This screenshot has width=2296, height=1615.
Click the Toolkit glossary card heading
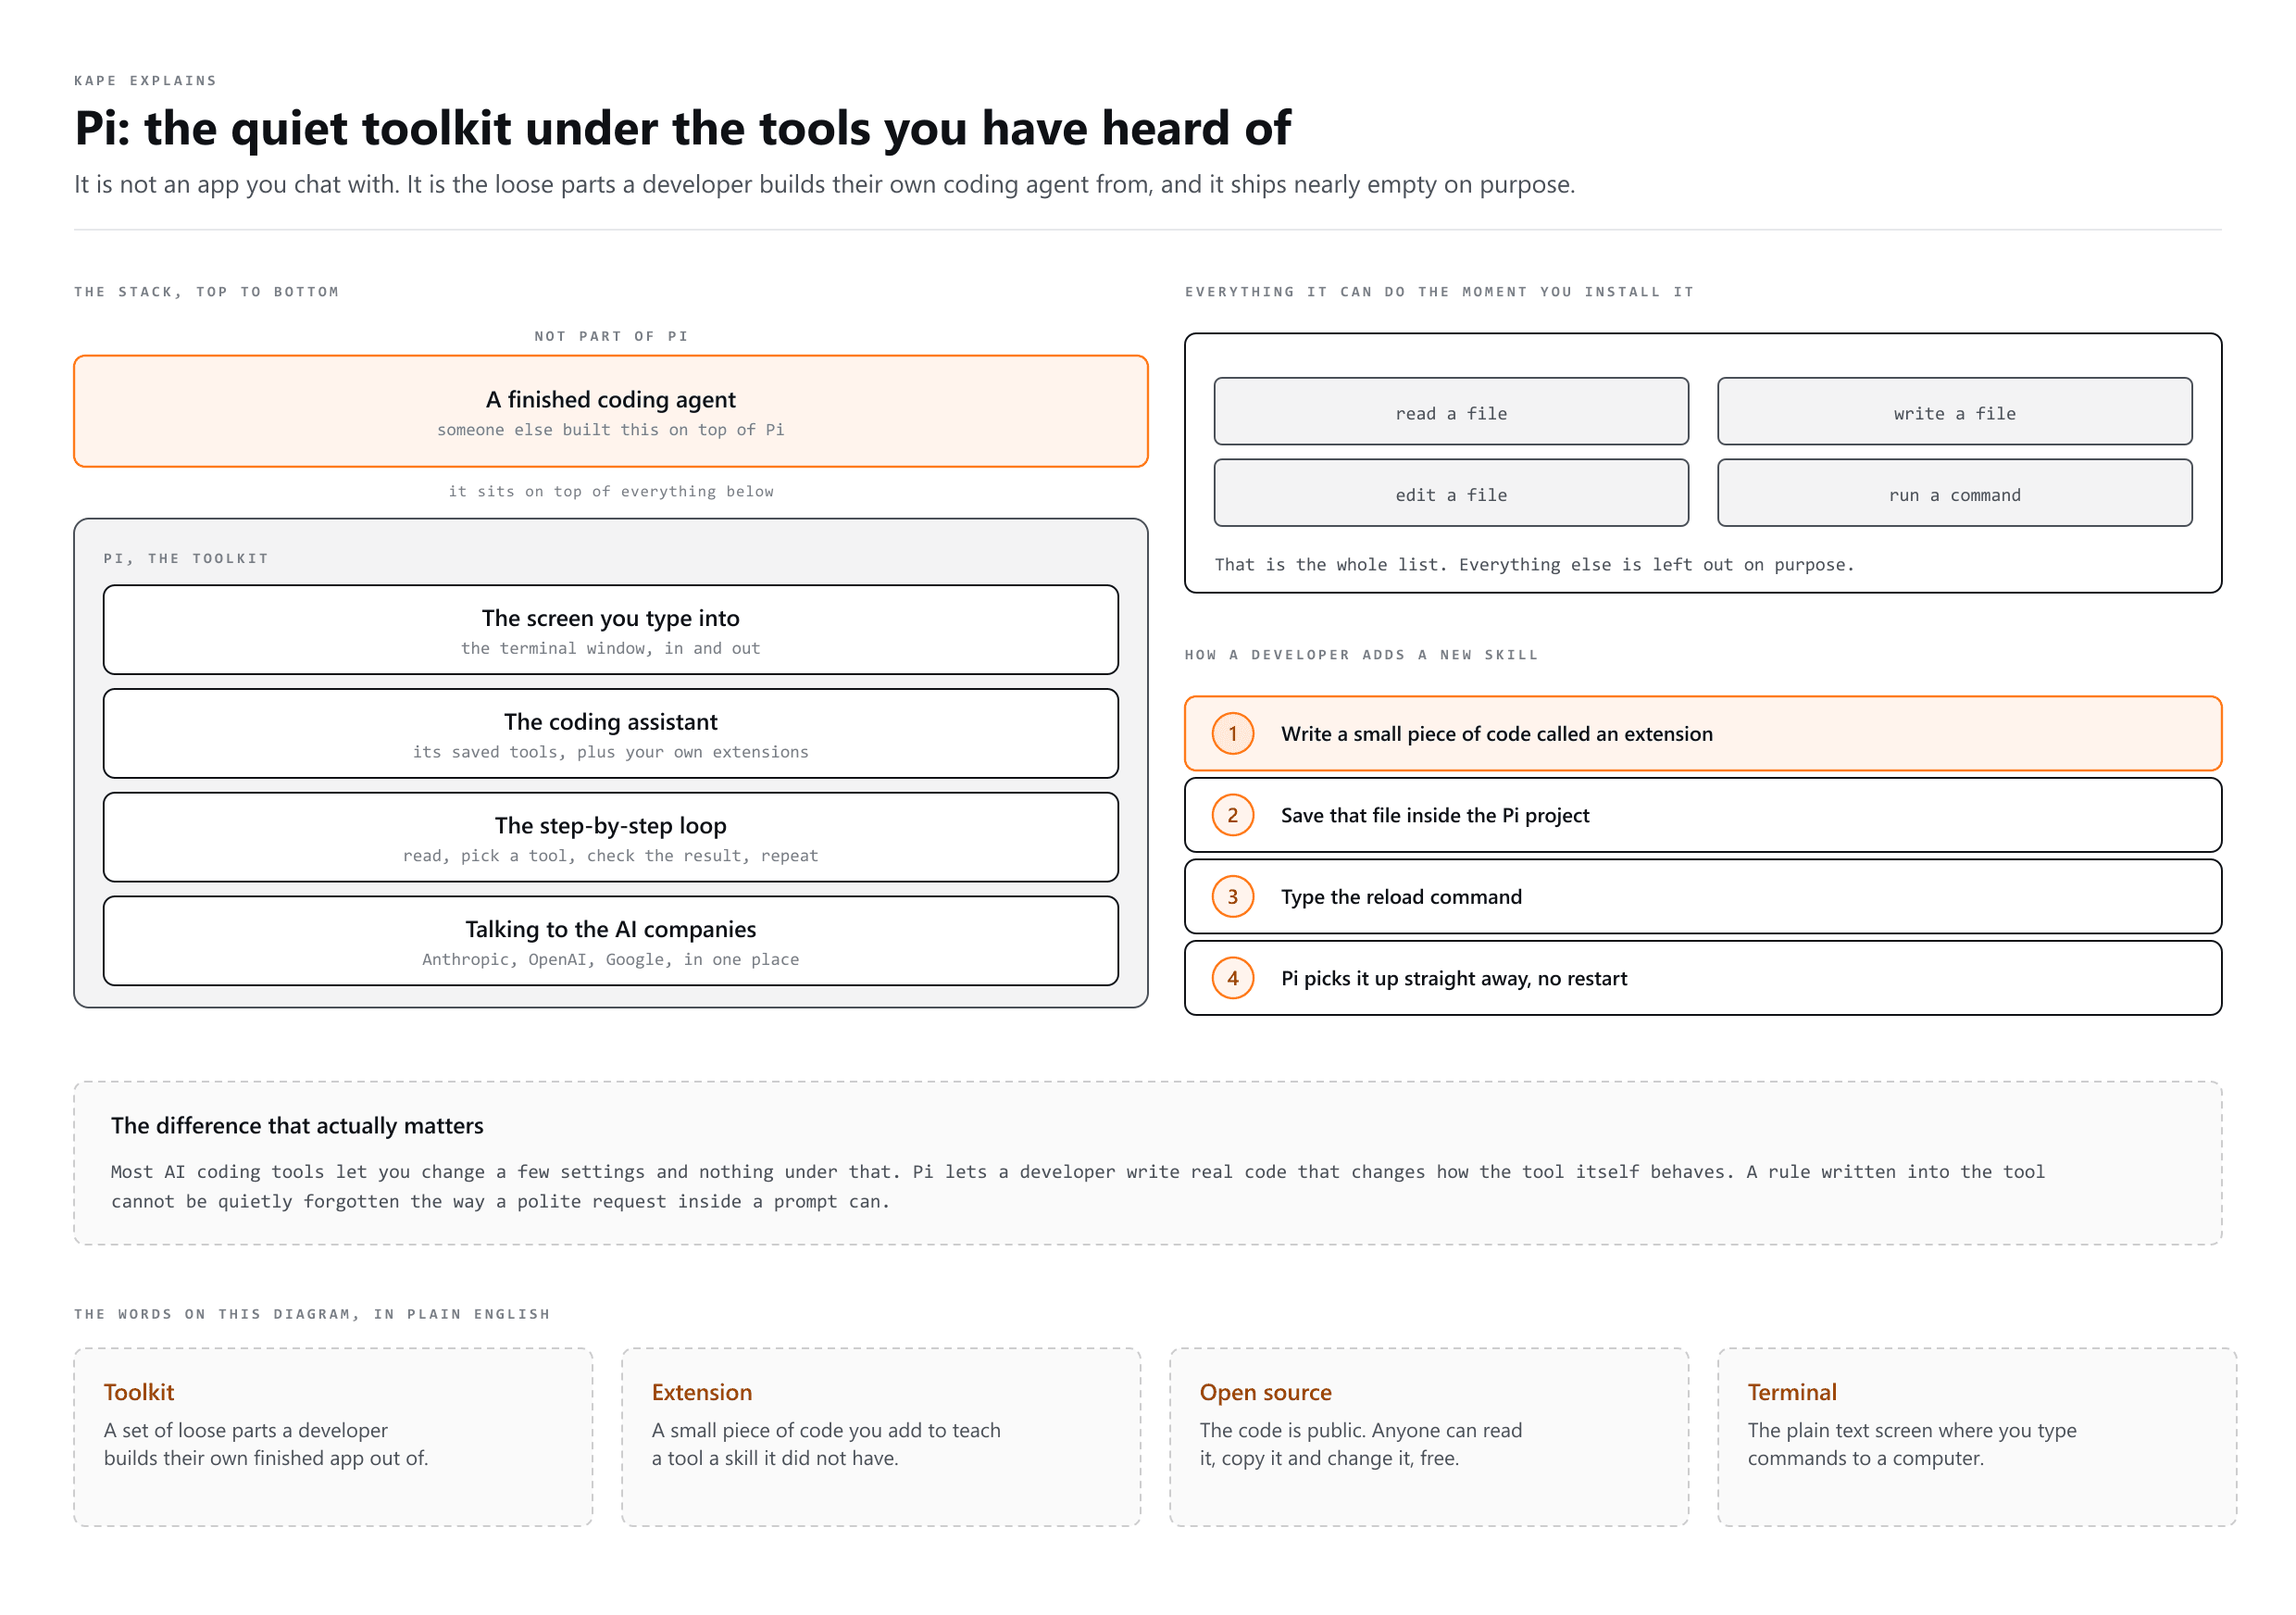[x=139, y=1392]
